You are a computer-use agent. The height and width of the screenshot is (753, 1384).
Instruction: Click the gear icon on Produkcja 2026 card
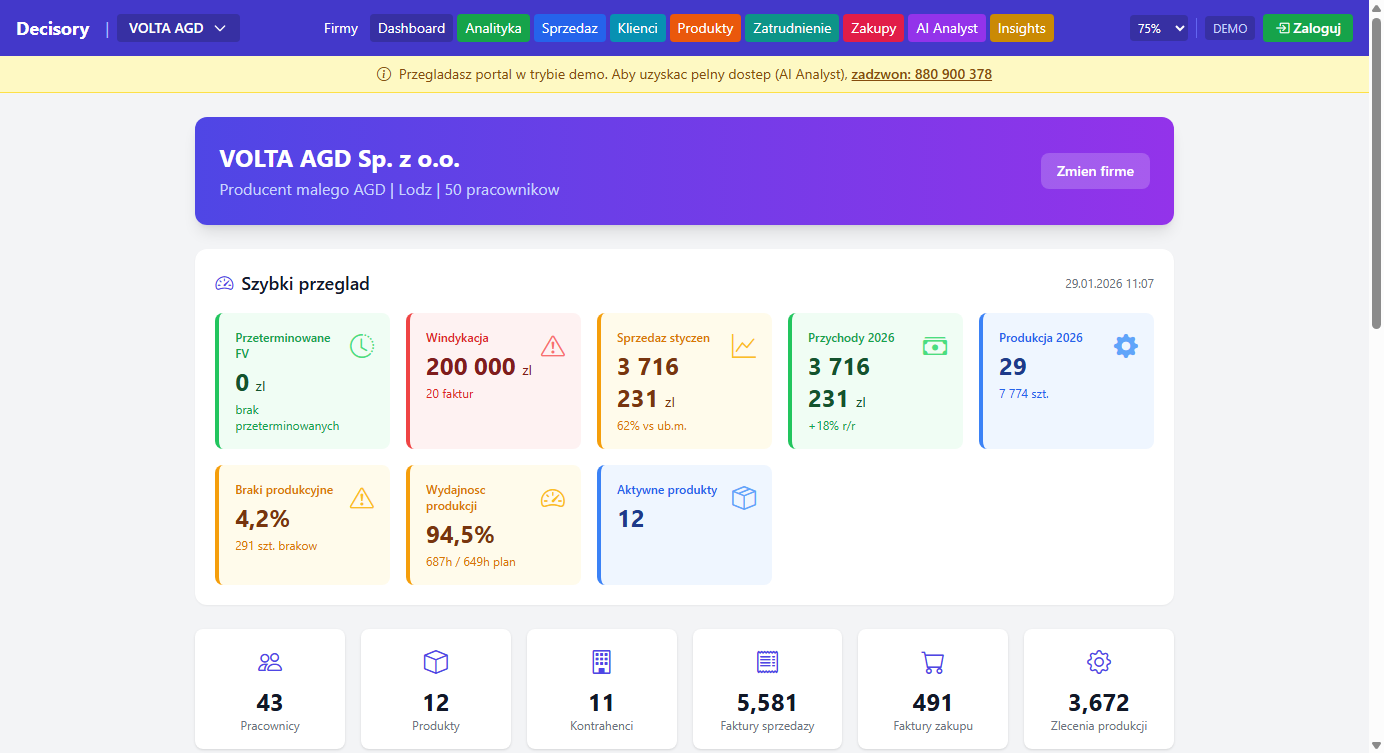[1126, 346]
